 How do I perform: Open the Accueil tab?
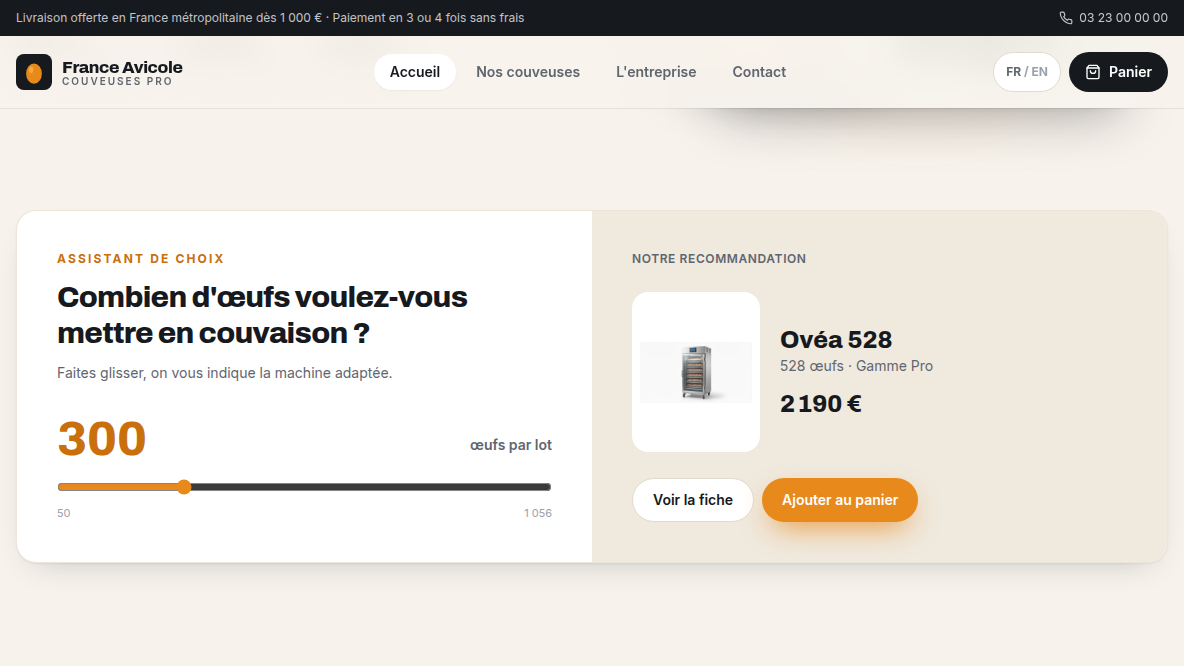[415, 72]
